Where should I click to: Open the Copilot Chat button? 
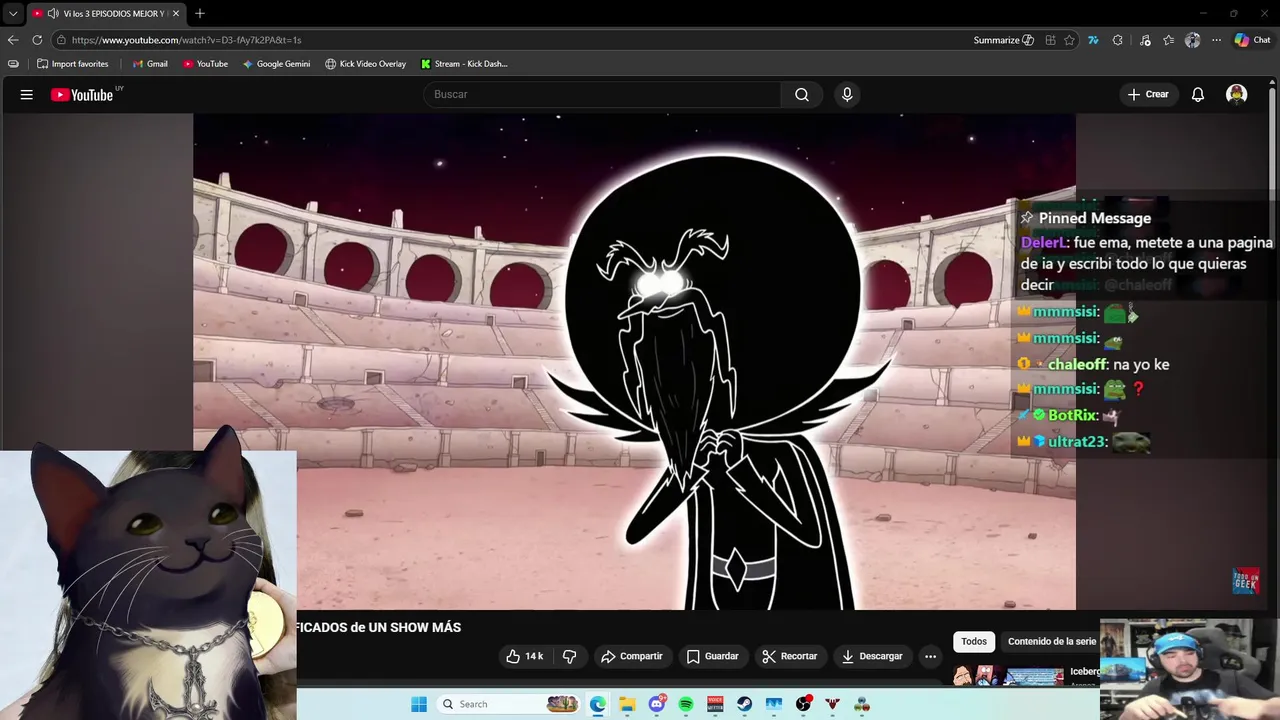pyautogui.click(x=1252, y=40)
